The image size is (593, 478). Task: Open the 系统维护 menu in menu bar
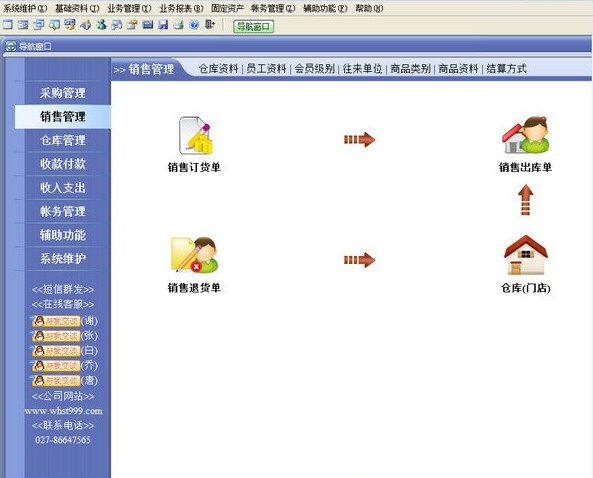pyautogui.click(x=25, y=8)
